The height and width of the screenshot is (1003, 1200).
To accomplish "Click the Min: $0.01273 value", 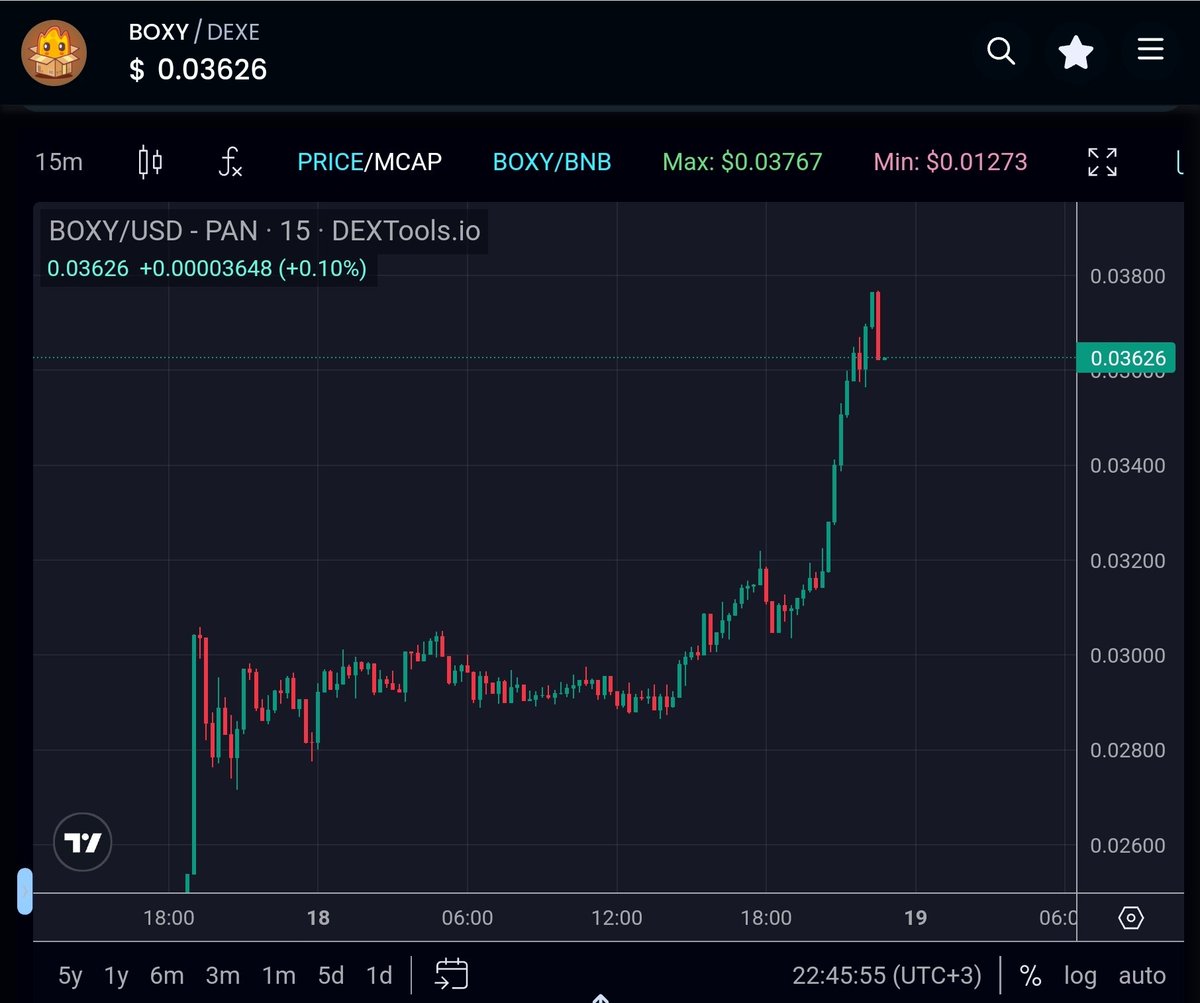I will [950, 161].
